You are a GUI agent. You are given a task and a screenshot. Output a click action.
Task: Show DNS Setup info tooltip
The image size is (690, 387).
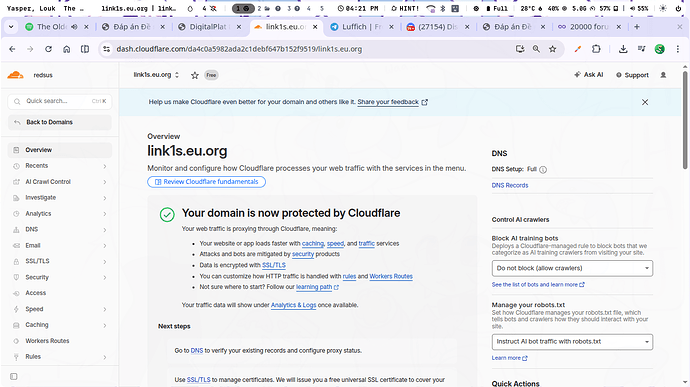point(543,170)
